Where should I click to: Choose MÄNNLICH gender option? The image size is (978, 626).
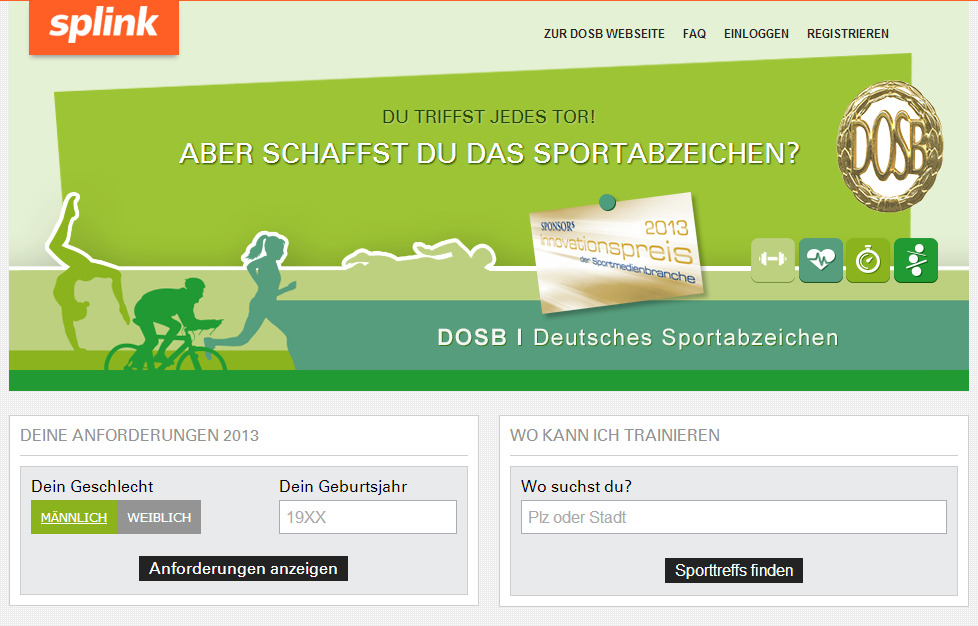tap(74, 517)
